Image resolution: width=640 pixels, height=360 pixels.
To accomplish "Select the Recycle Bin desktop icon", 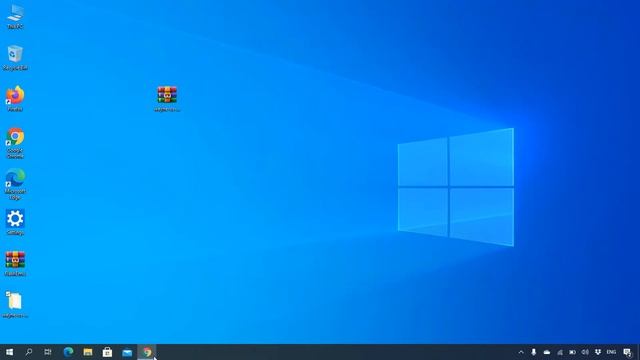I will pyautogui.click(x=15, y=58).
